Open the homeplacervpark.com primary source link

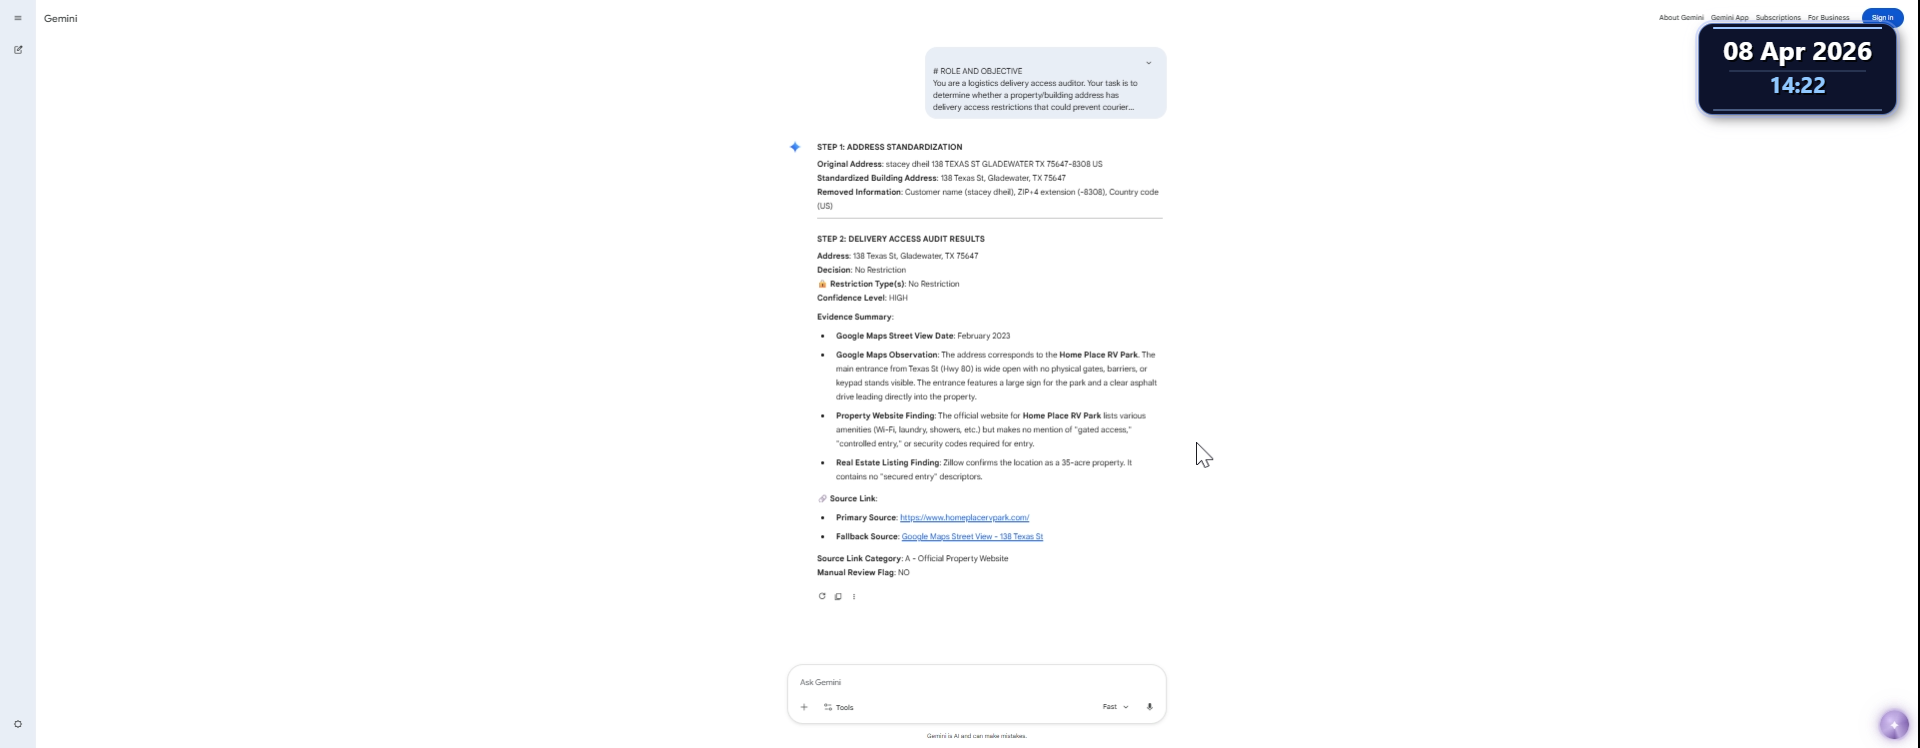(x=964, y=518)
